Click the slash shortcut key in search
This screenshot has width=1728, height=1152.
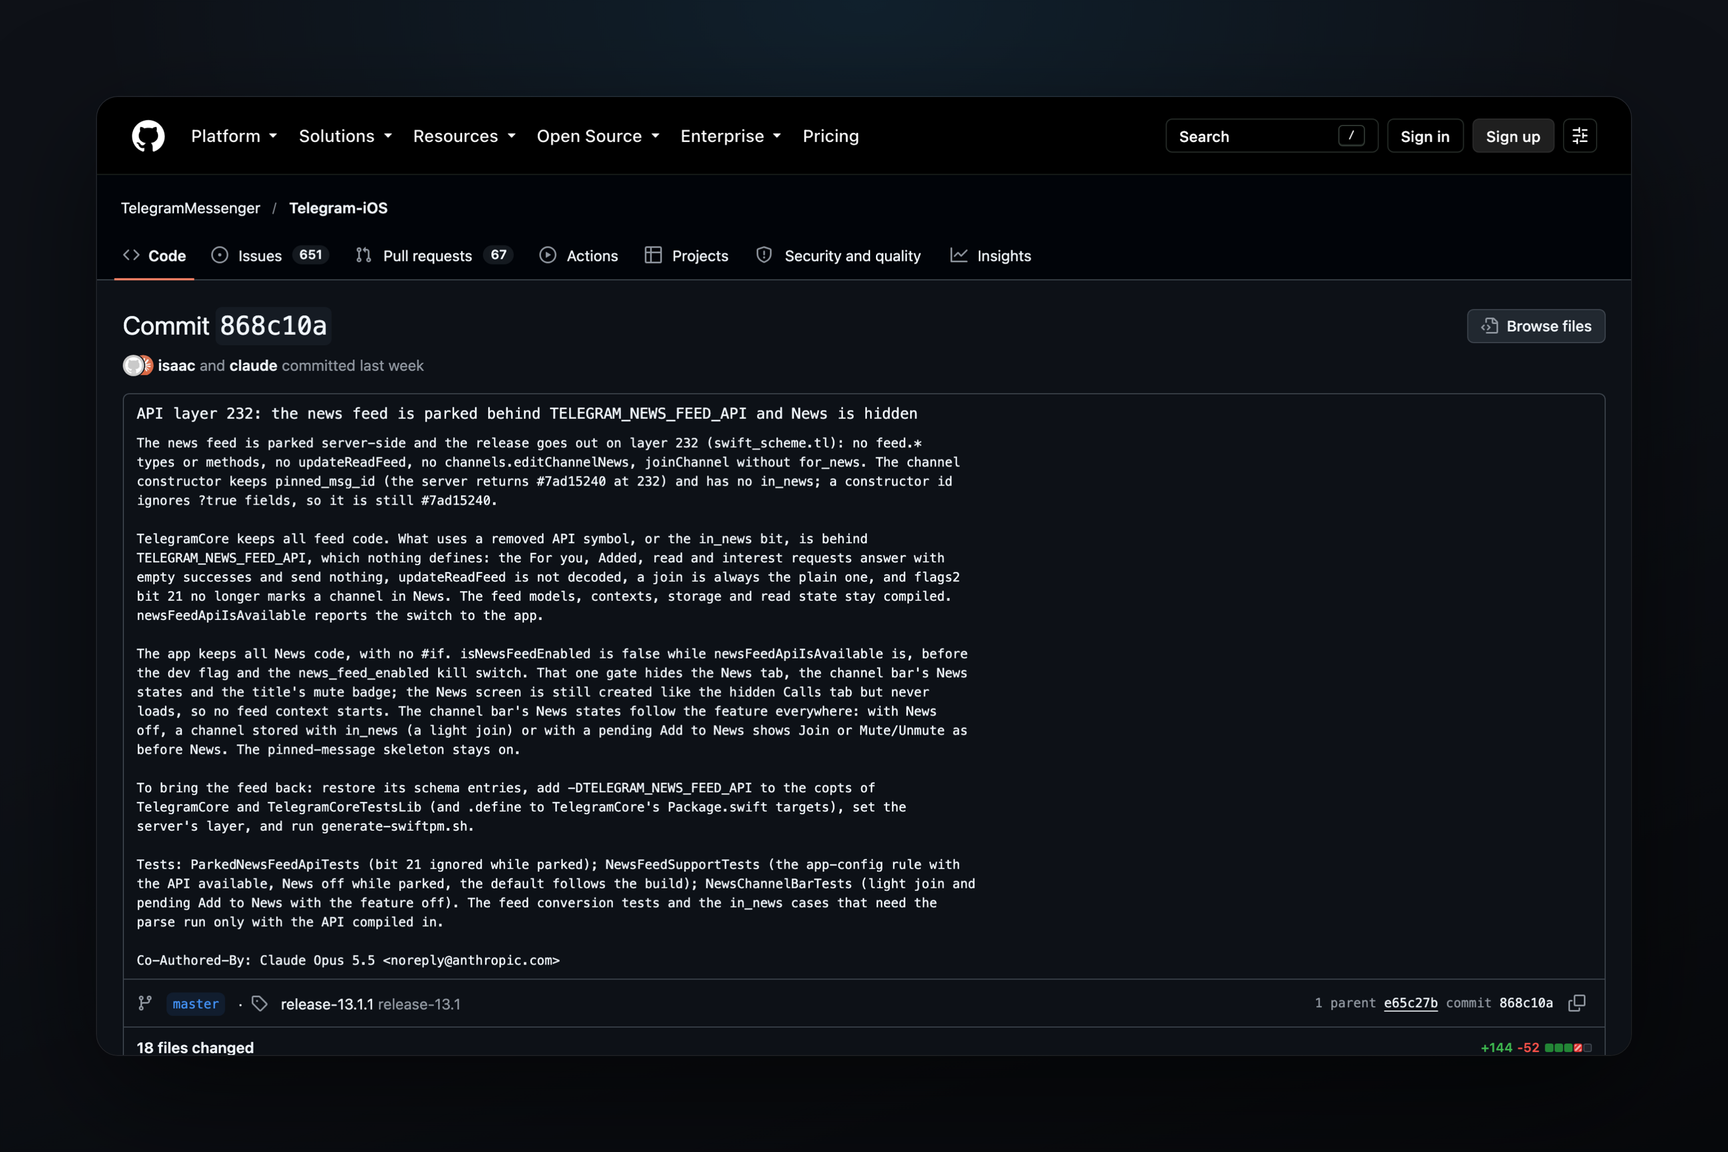tap(1351, 136)
